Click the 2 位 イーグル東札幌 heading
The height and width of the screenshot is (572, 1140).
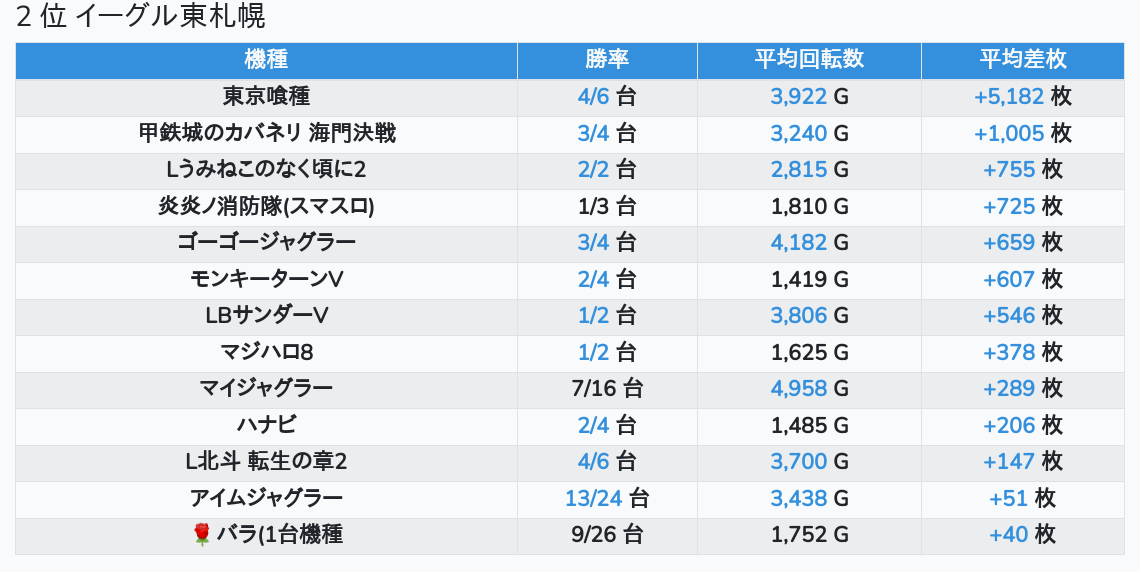point(140,16)
